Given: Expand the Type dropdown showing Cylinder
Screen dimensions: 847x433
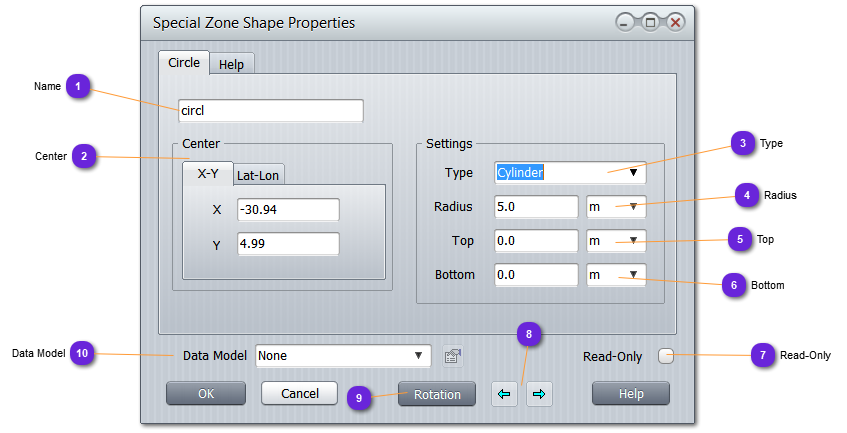Looking at the screenshot, I should tap(633, 172).
